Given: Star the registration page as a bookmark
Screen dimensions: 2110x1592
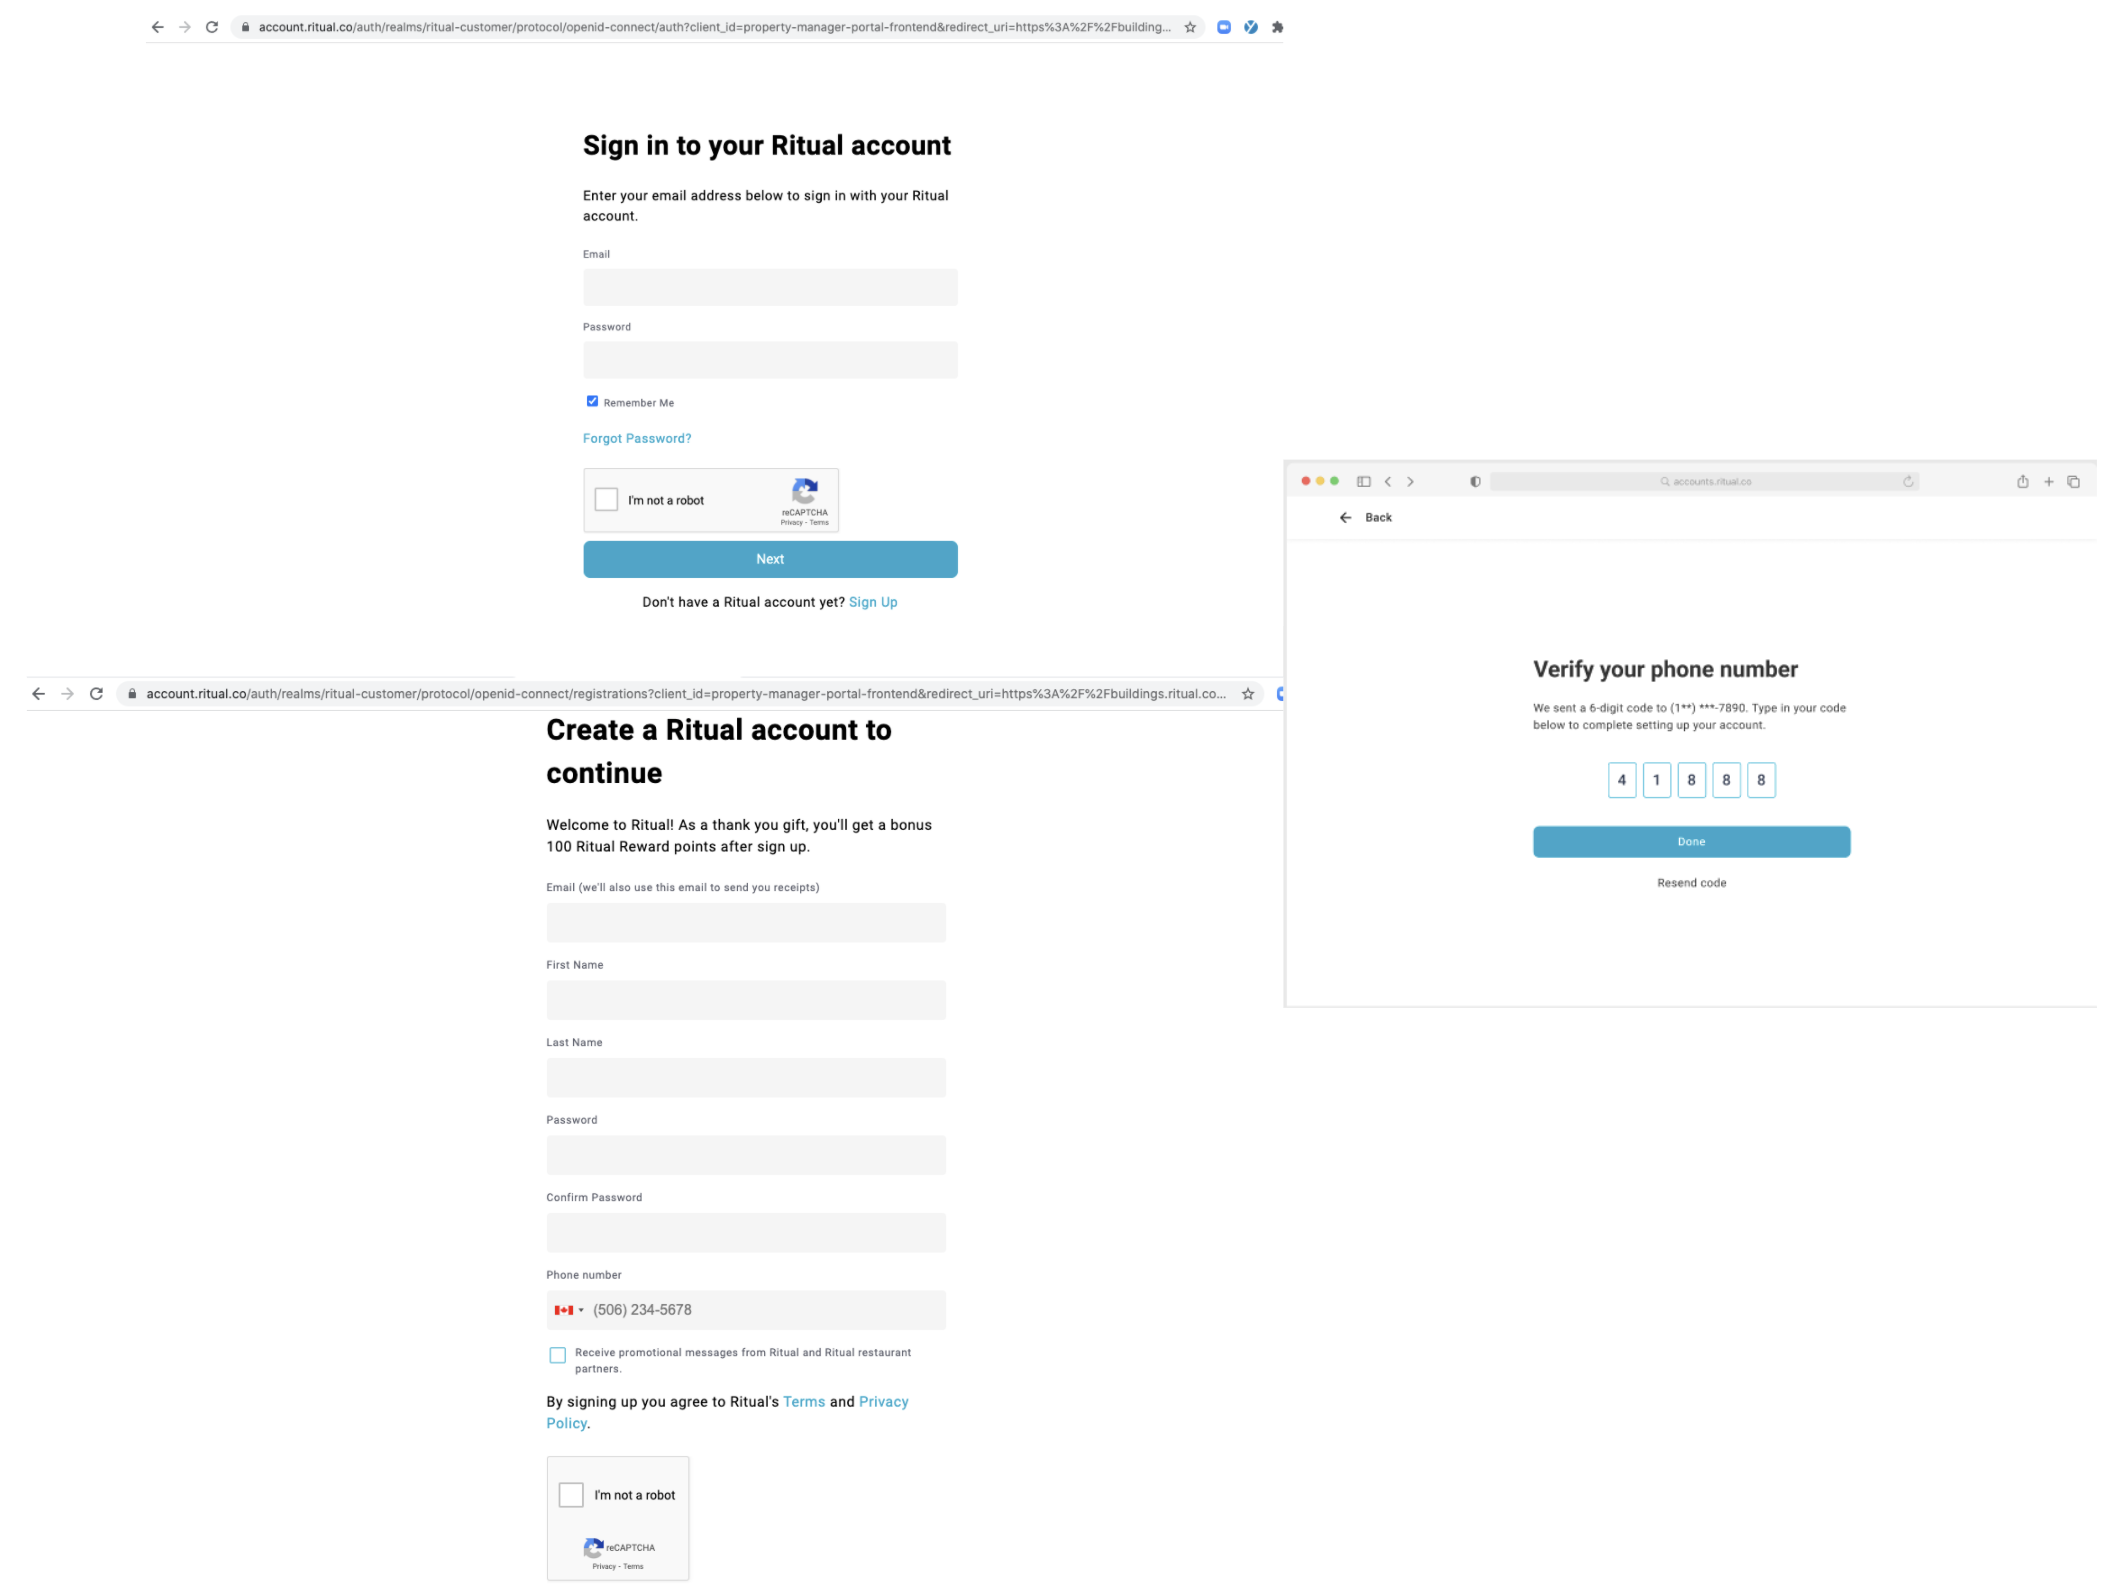Looking at the screenshot, I should 1248,694.
